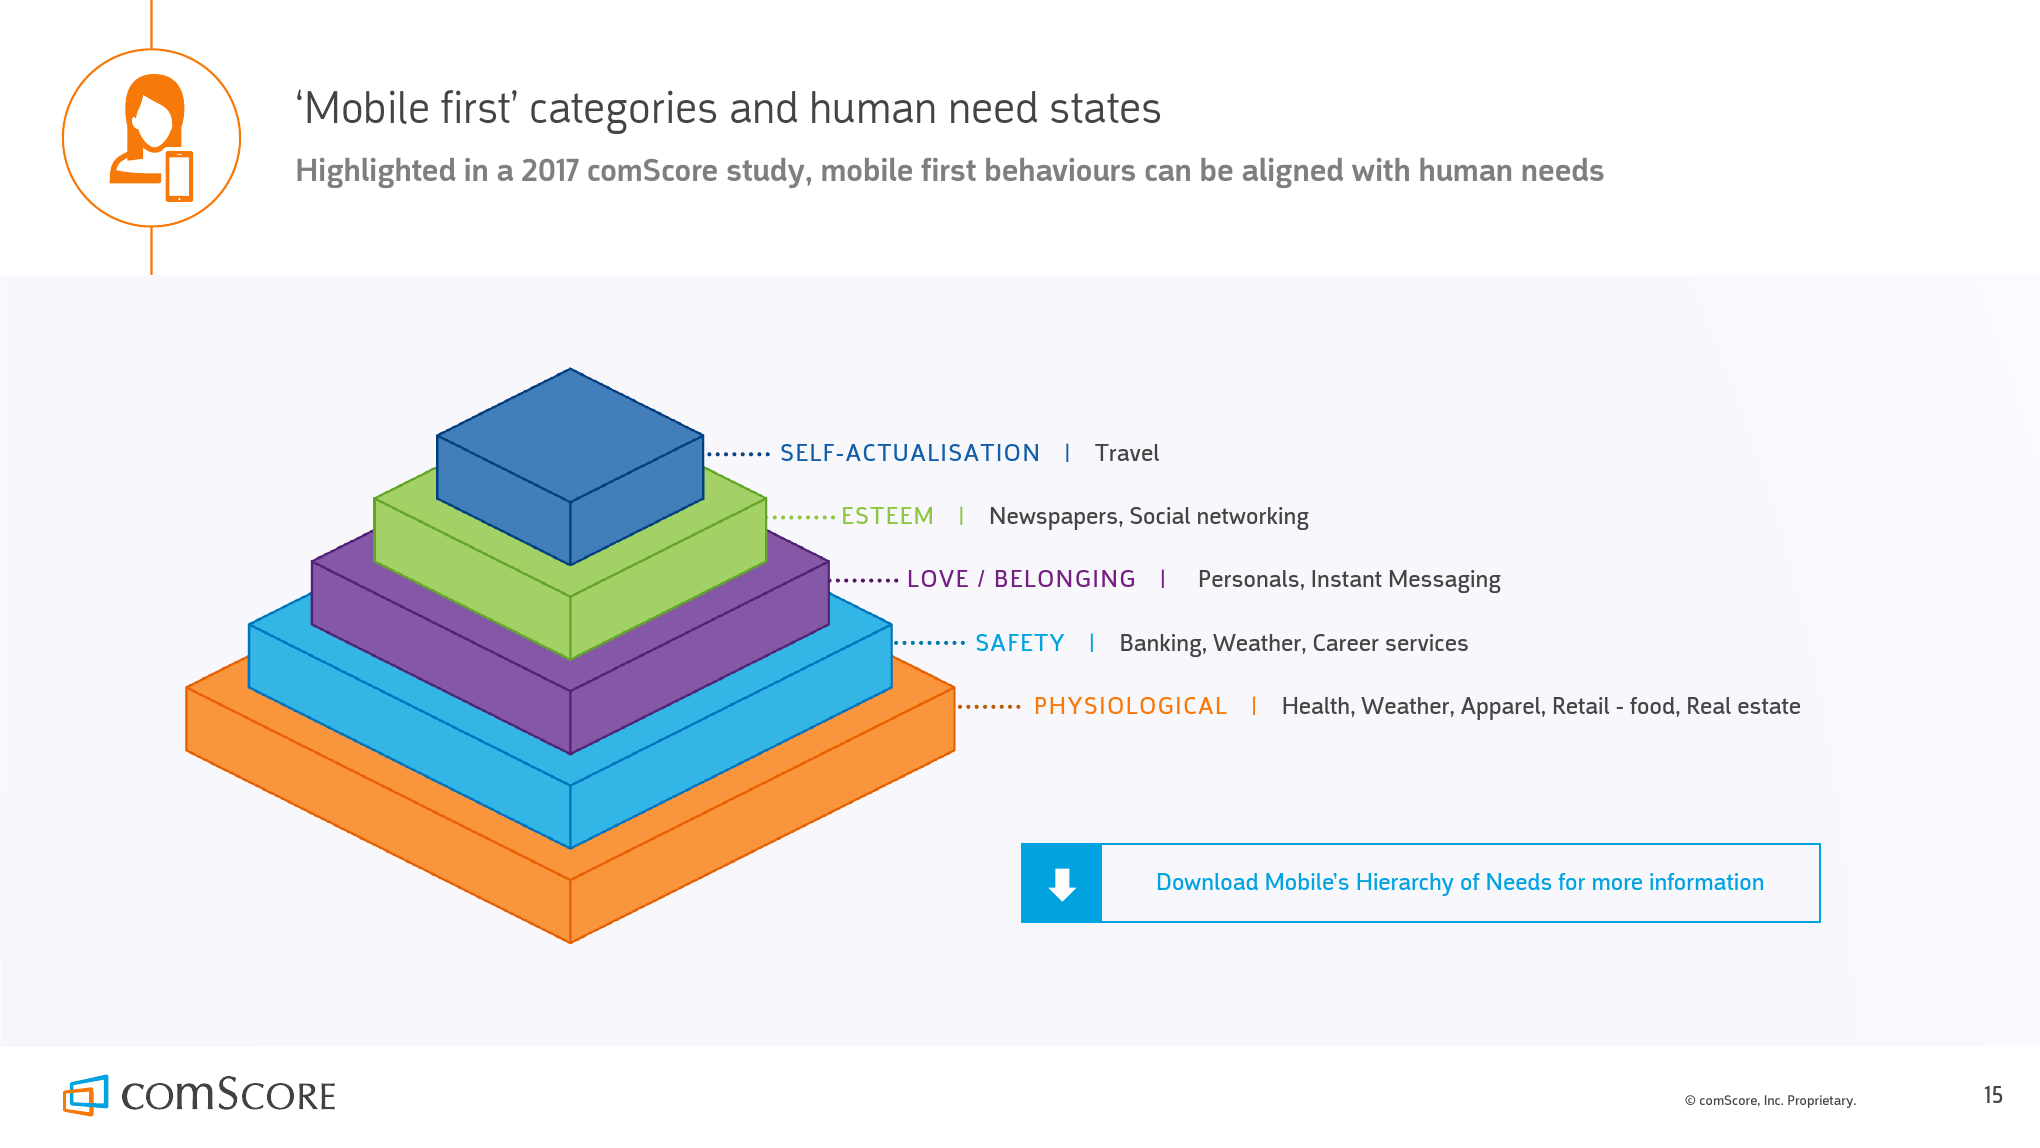Screen dimensions: 2040x1148
Task: Click the white download arrow icon
Action: (x=1061, y=884)
